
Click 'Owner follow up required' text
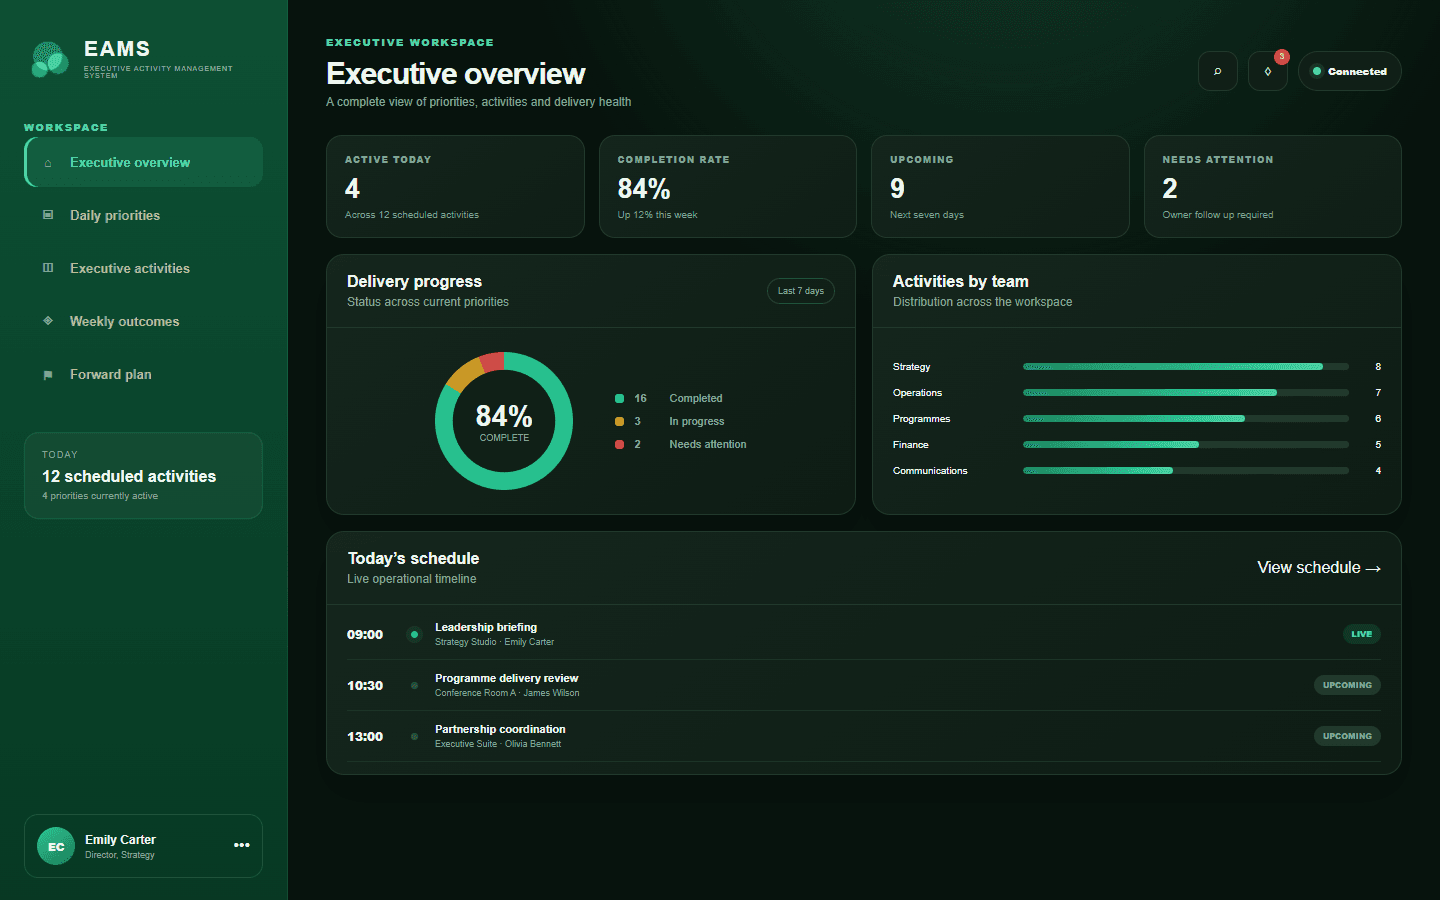click(1217, 215)
